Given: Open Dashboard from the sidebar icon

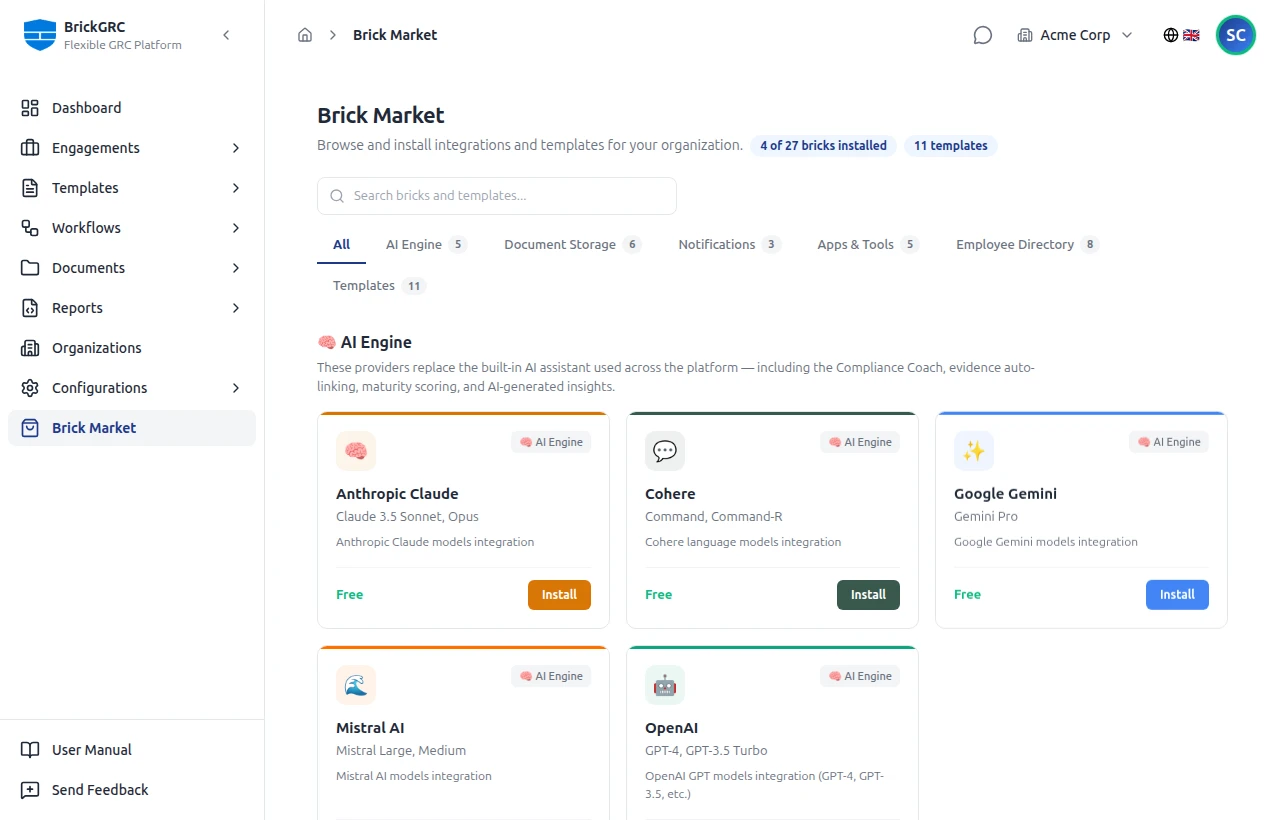Looking at the screenshot, I should 28,107.
